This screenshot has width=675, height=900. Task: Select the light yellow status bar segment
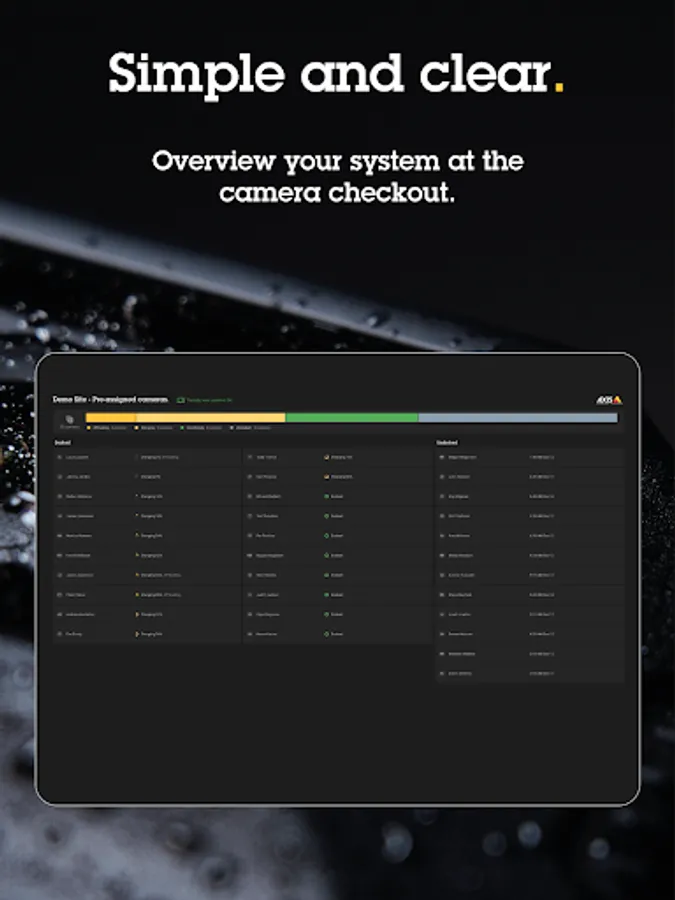[211, 418]
